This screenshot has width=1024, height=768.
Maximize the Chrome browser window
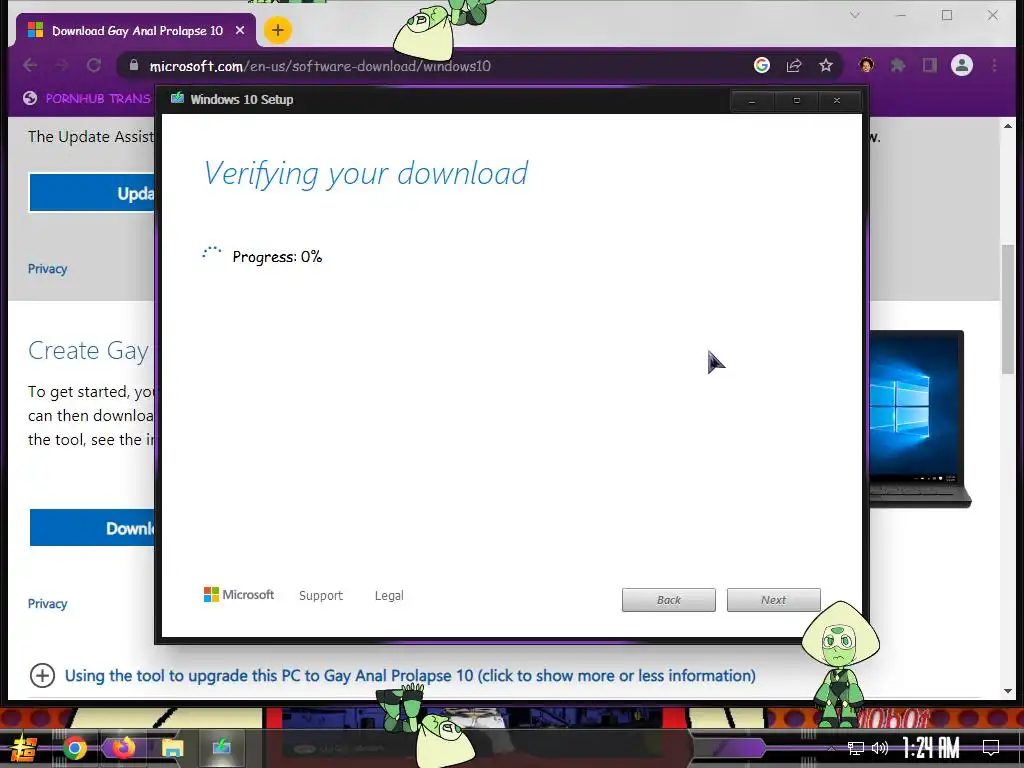pyautogui.click(x=947, y=15)
